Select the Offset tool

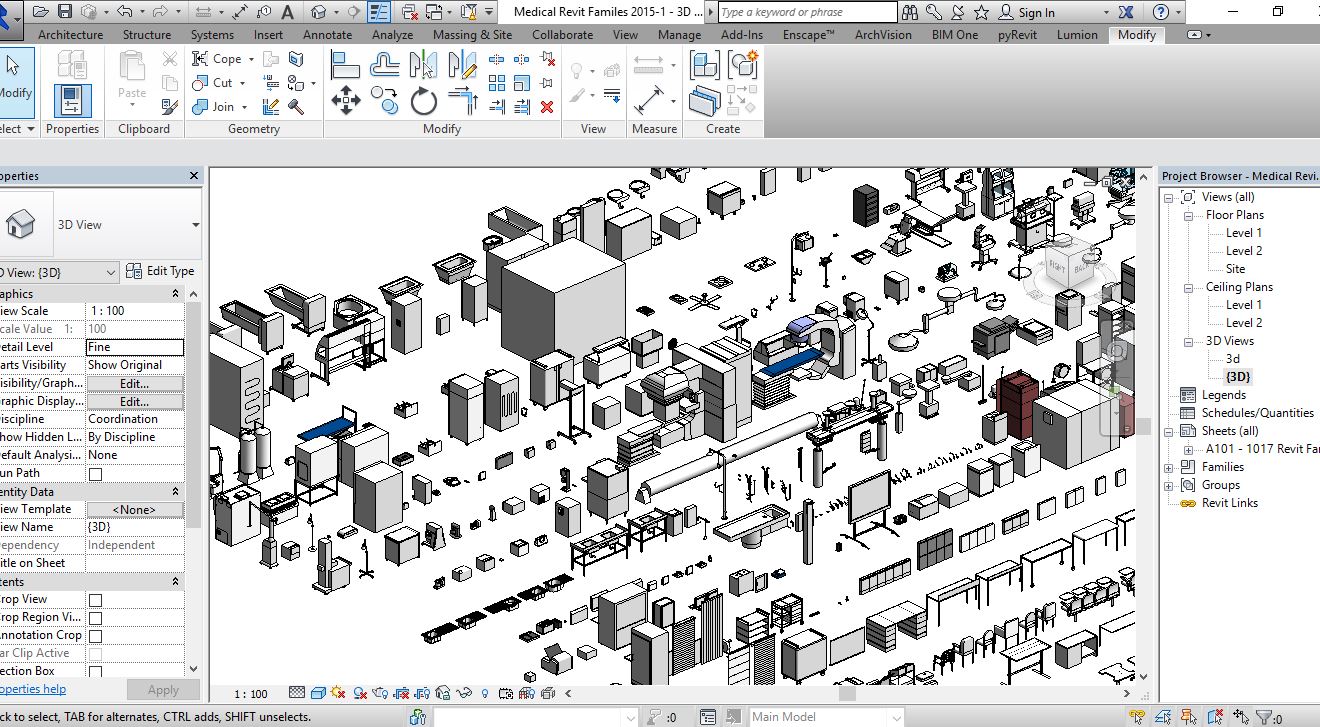click(x=385, y=66)
